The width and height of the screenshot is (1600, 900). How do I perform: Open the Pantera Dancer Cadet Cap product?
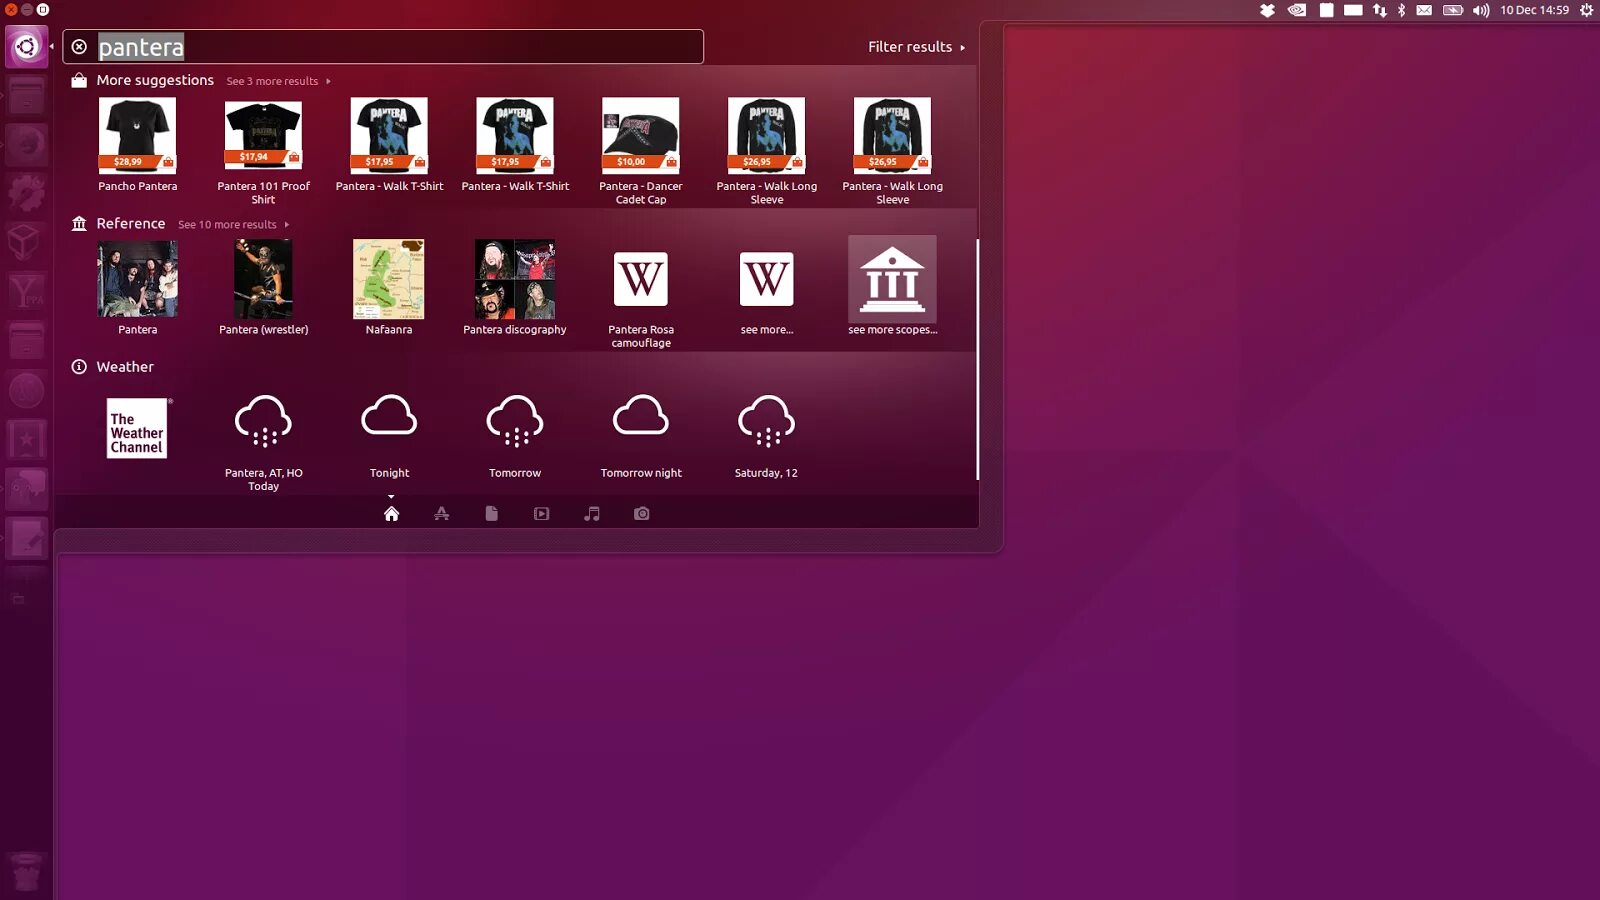641,151
